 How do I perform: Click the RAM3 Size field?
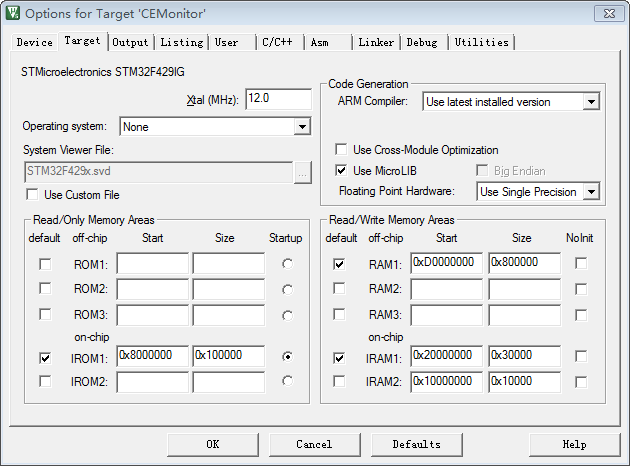pos(524,315)
